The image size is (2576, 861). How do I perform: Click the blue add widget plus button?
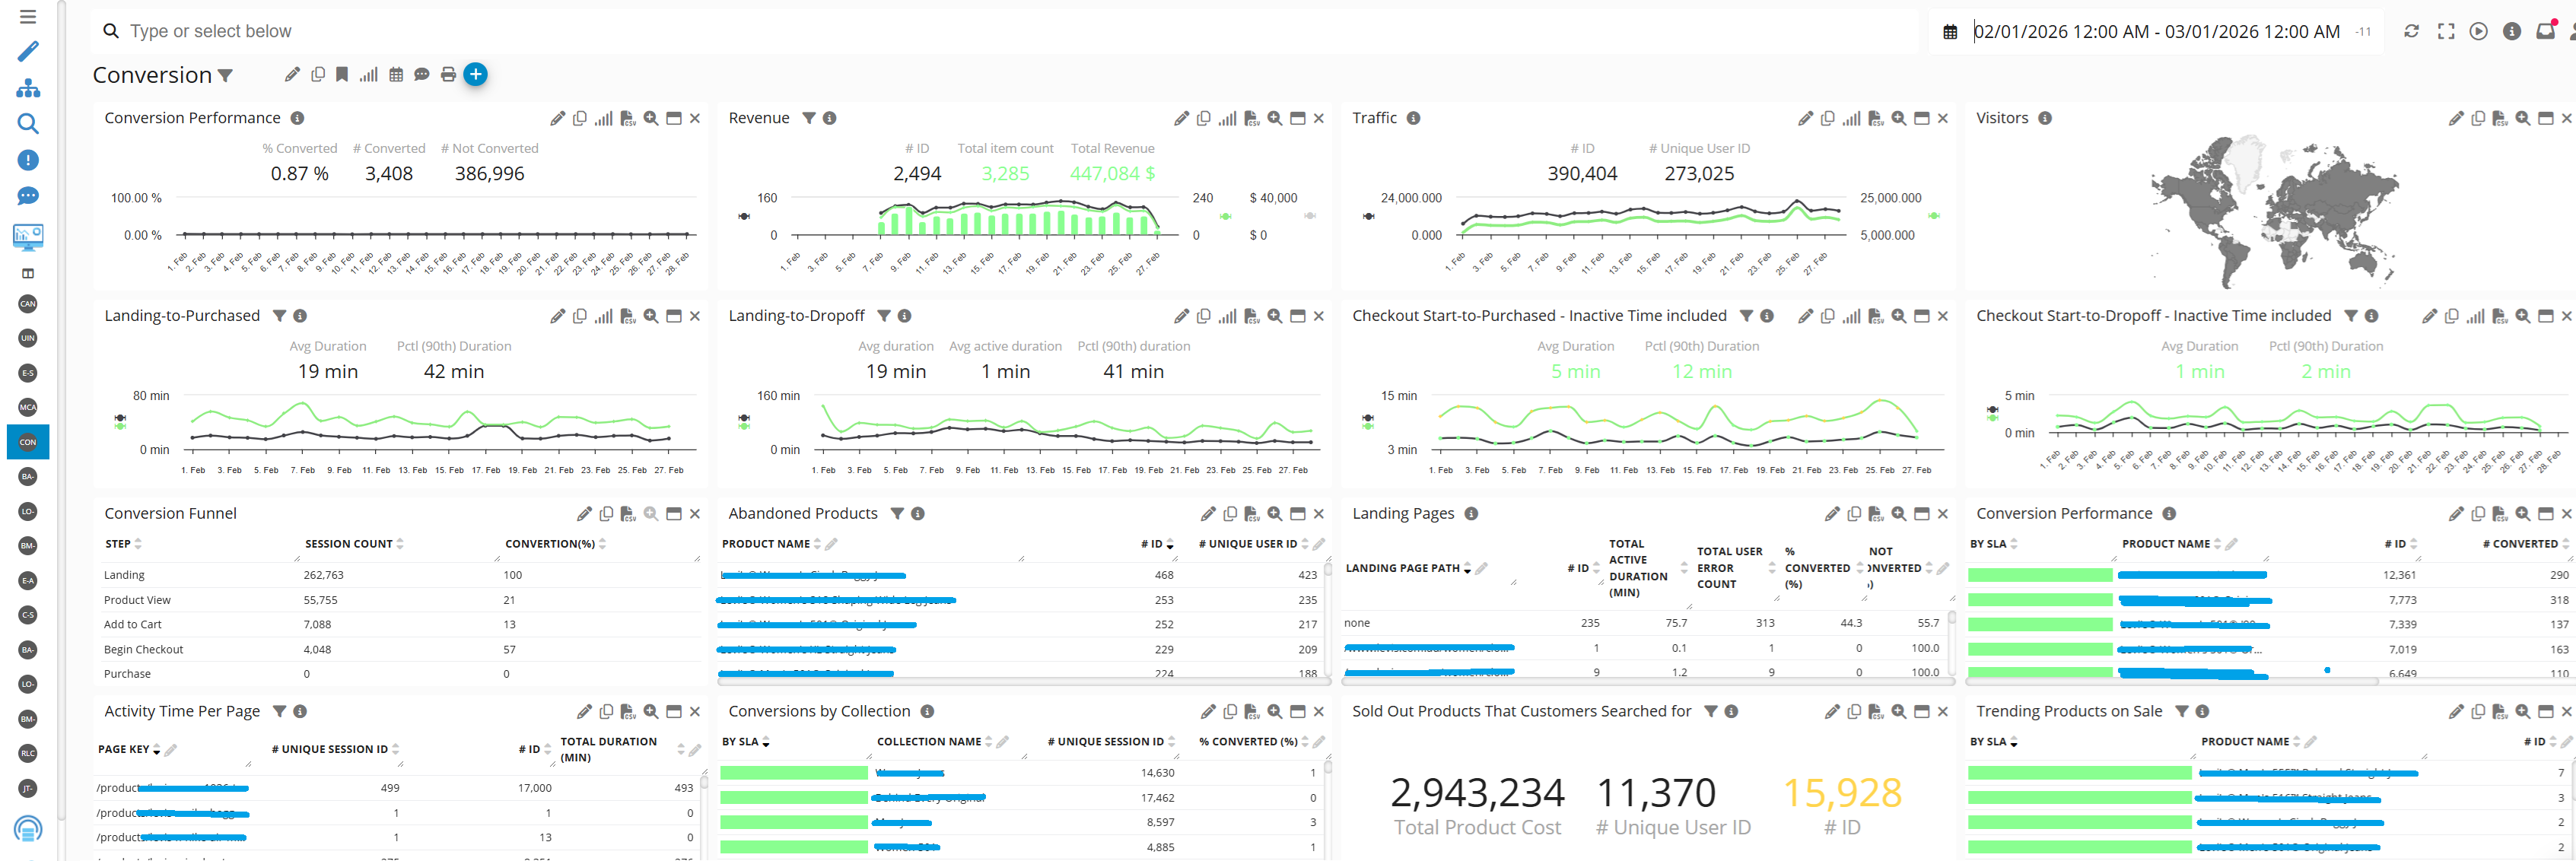pos(476,74)
